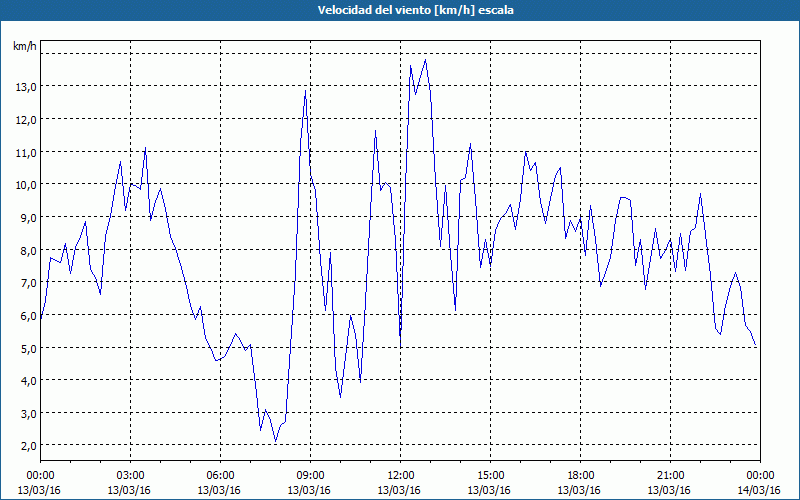Click the "9,0" y-axis value
This screenshot has height=500, width=800.
tap(28, 218)
